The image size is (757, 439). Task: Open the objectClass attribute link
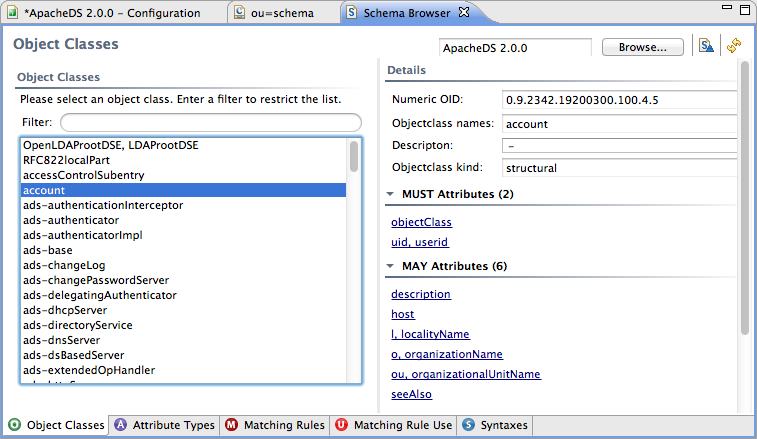(x=421, y=222)
